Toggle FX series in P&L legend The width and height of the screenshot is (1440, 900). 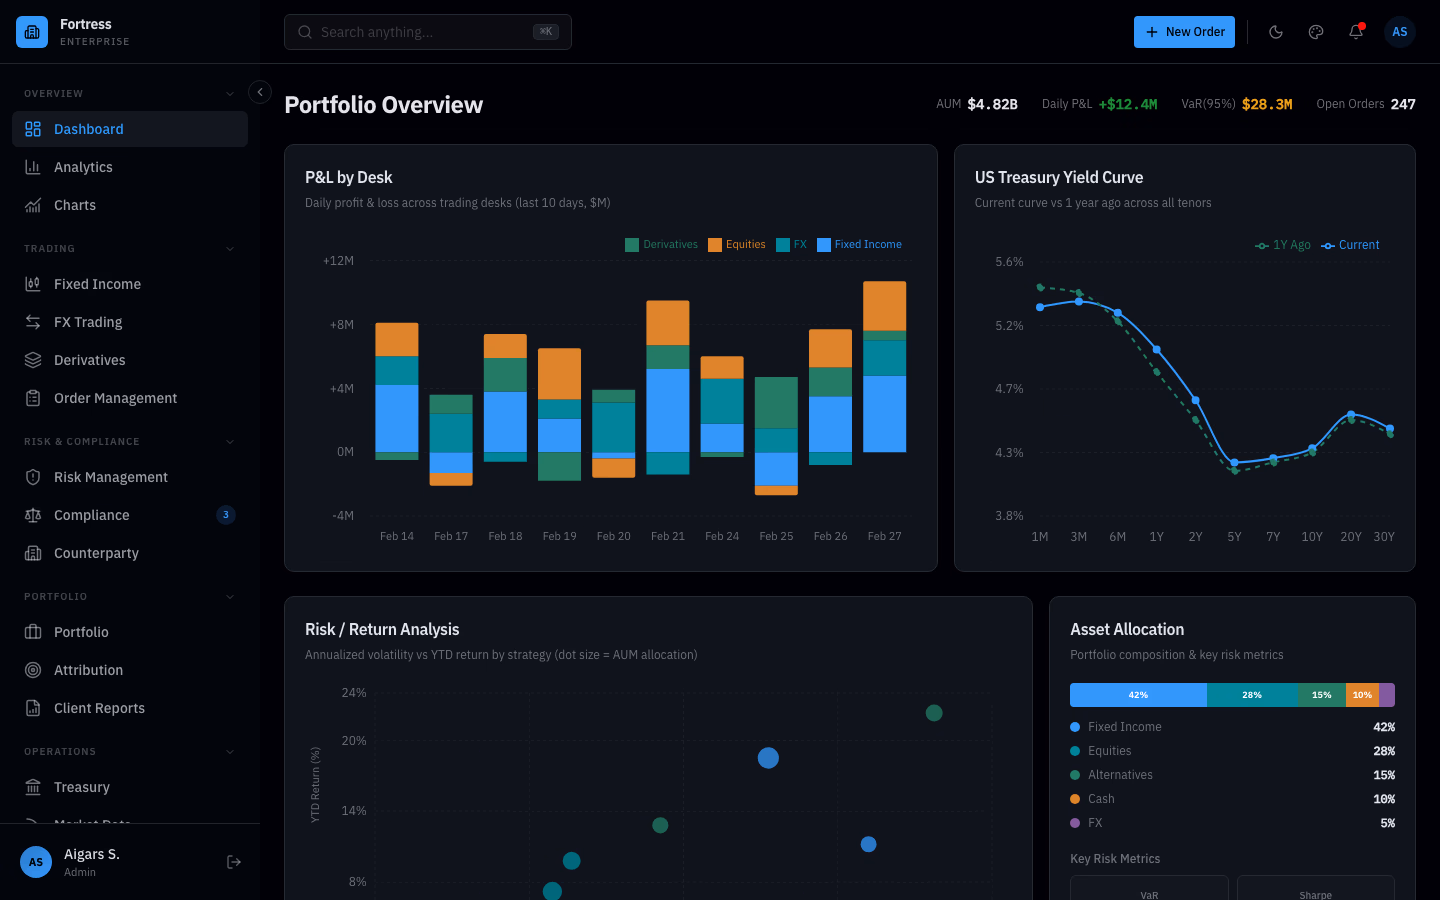791,245
